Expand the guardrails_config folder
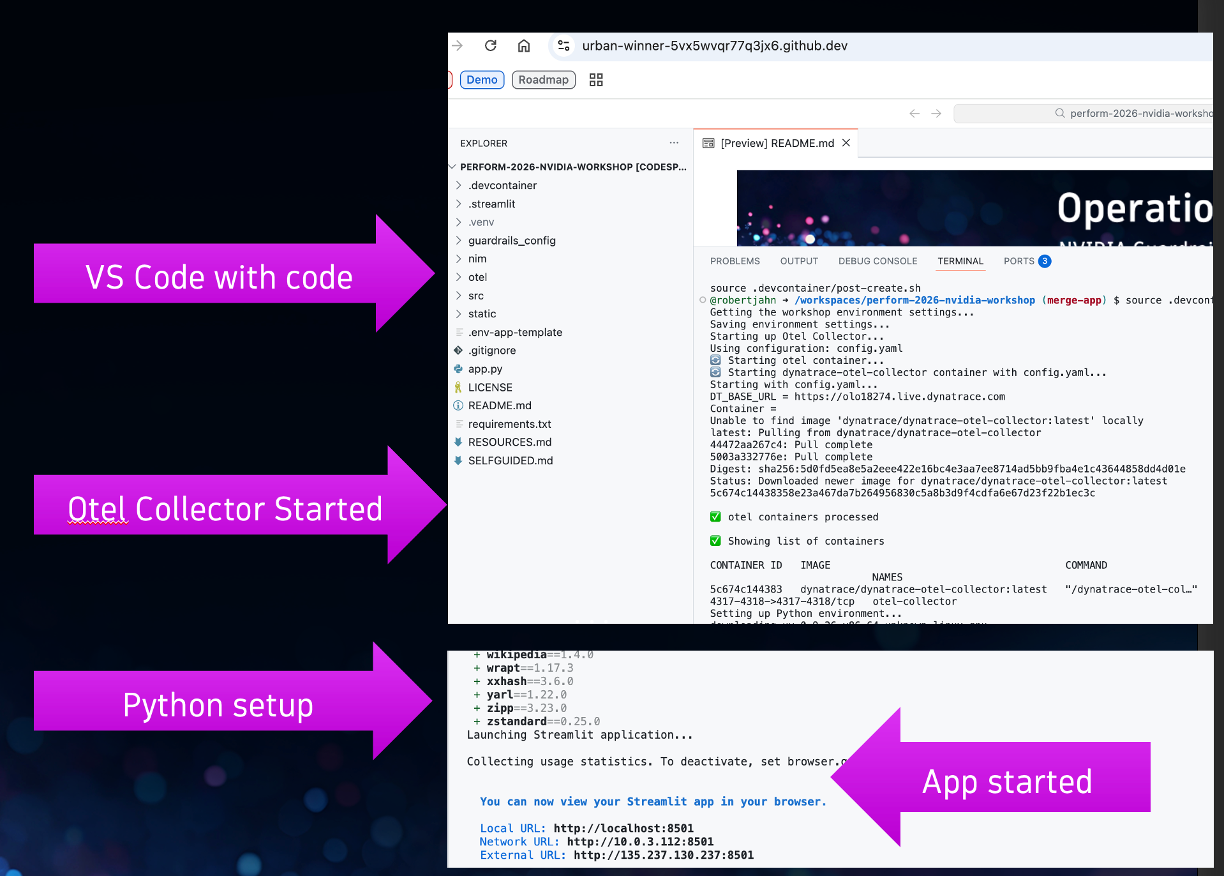This screenshot has width=1224, height=876. click(x=511, y=241)
